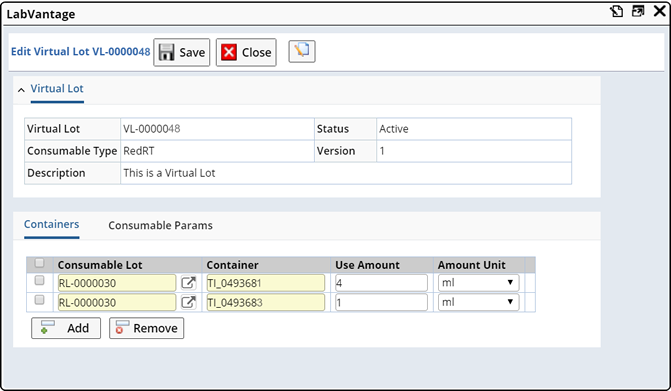Viewport: 671px width, 391px height.
Task: Click the document icon in the title bar
Action: 617,11
